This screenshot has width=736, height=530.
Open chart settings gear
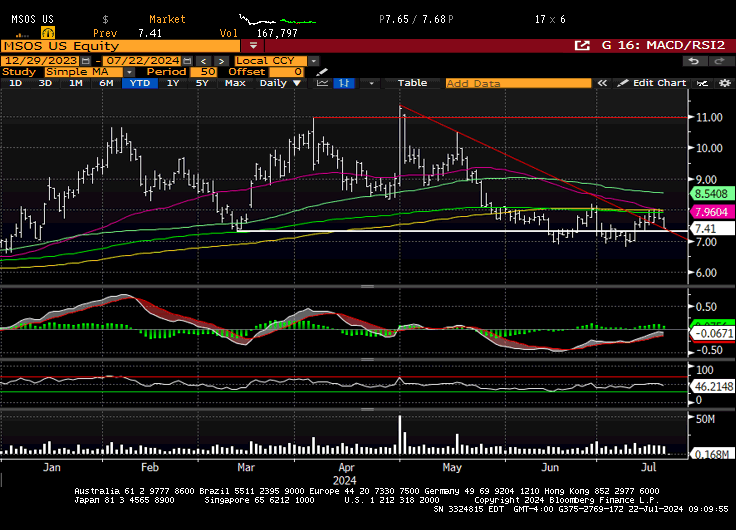point(725,83)
